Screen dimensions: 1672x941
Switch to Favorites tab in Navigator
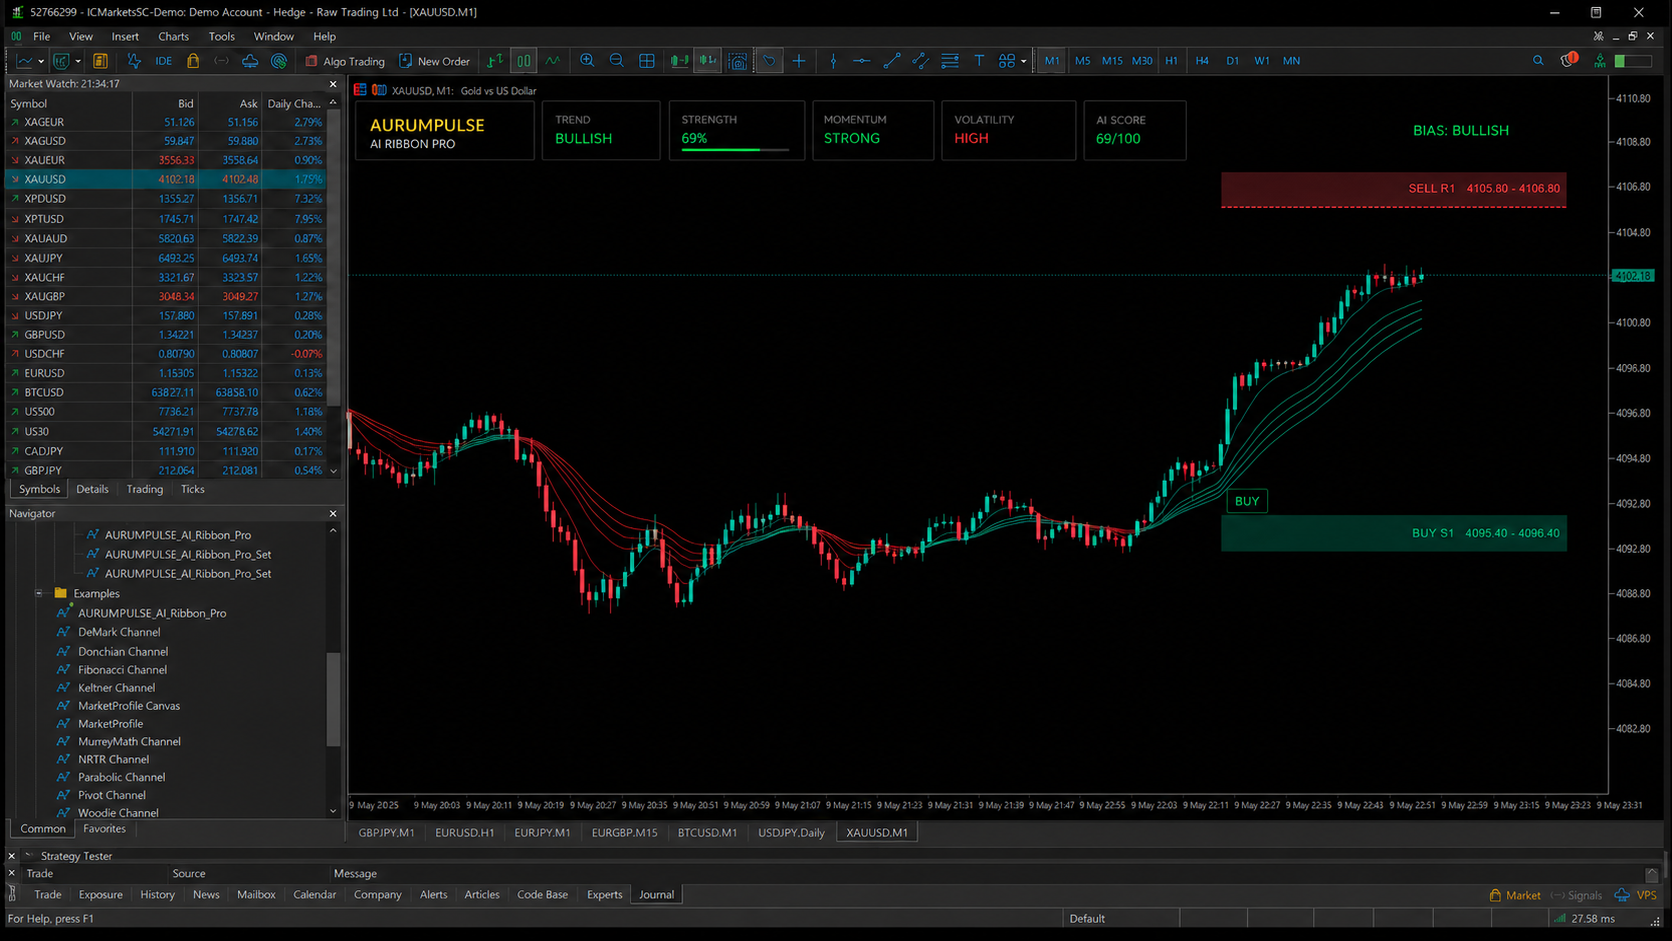tap(104, 829)
